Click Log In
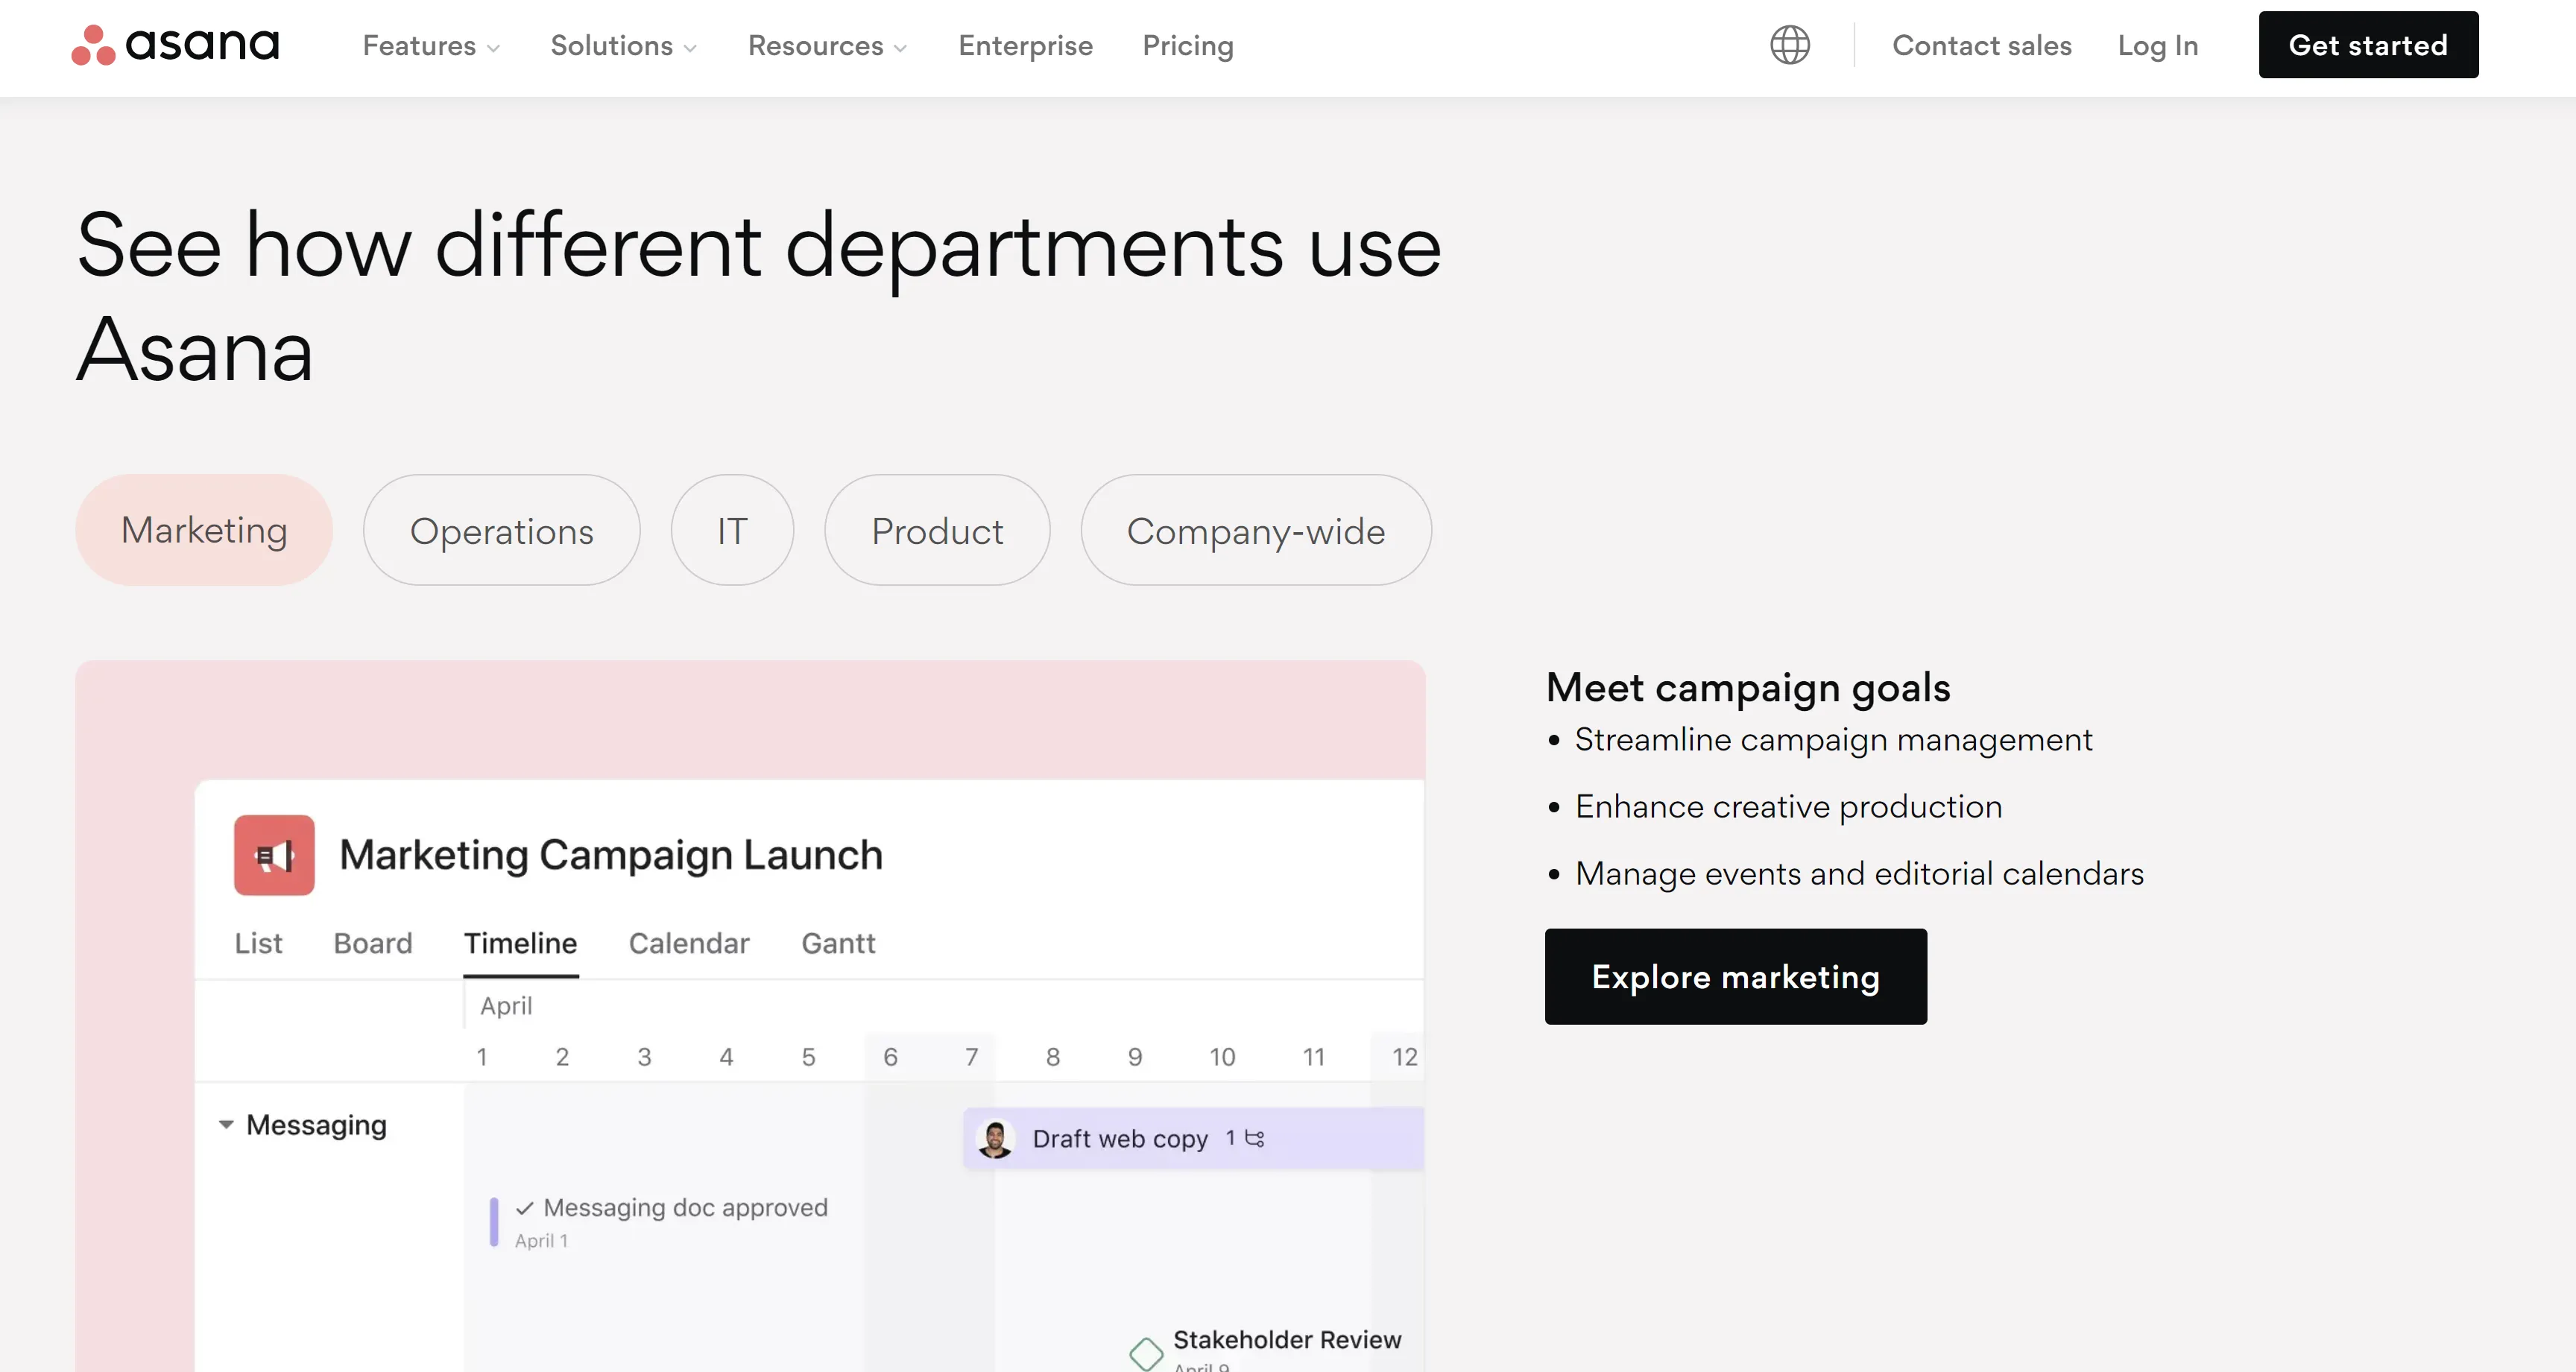 click(2157, 46)
